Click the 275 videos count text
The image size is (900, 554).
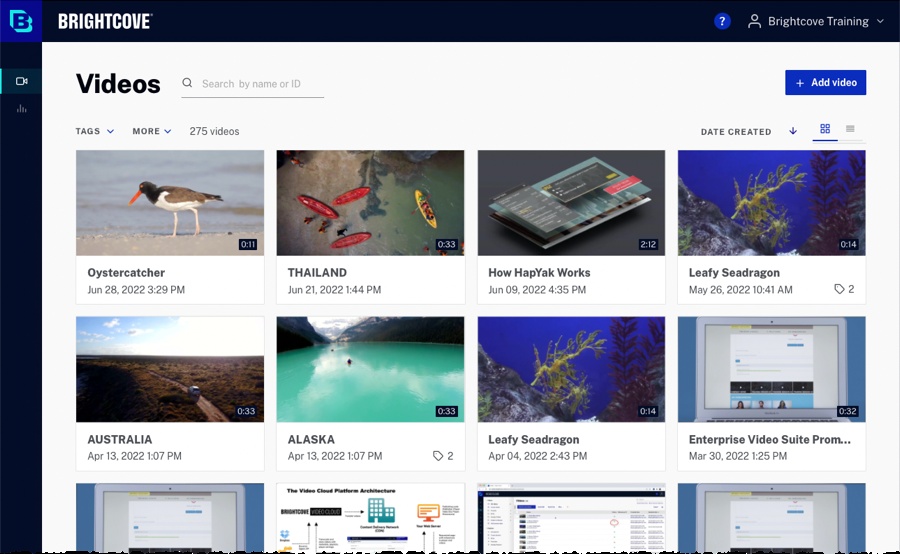pyautogui.click(x=215, y=131)
